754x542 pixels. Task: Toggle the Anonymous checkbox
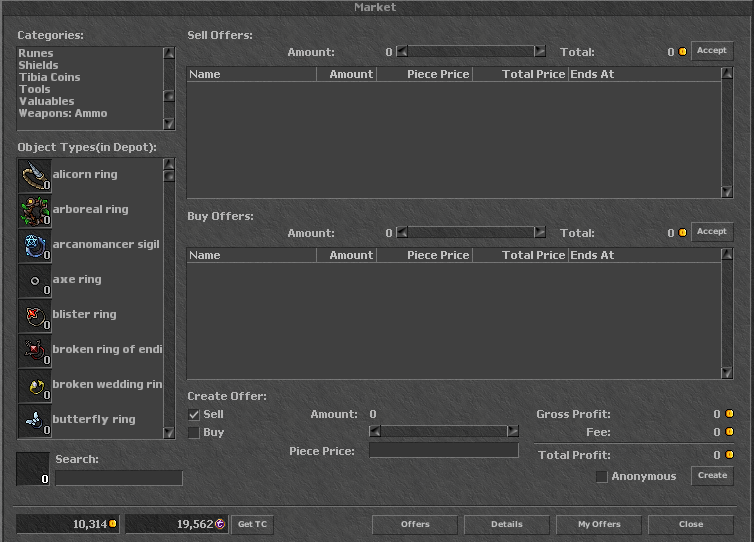(601, 477)
